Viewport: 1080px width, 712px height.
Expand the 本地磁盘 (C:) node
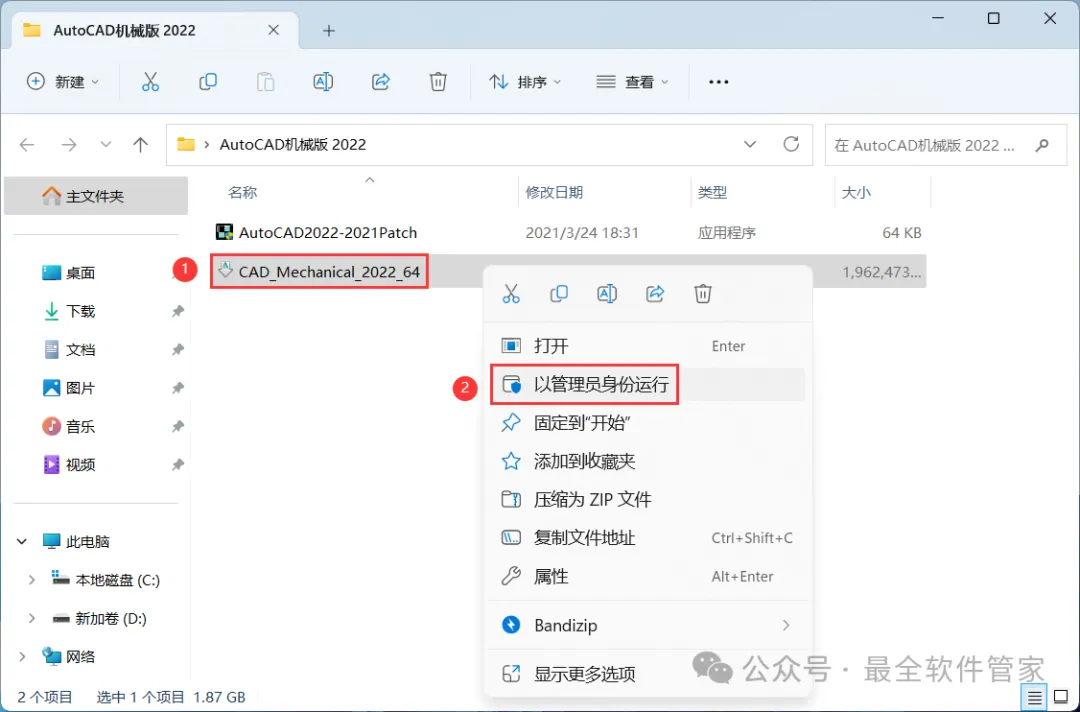(x=32, y=580)
